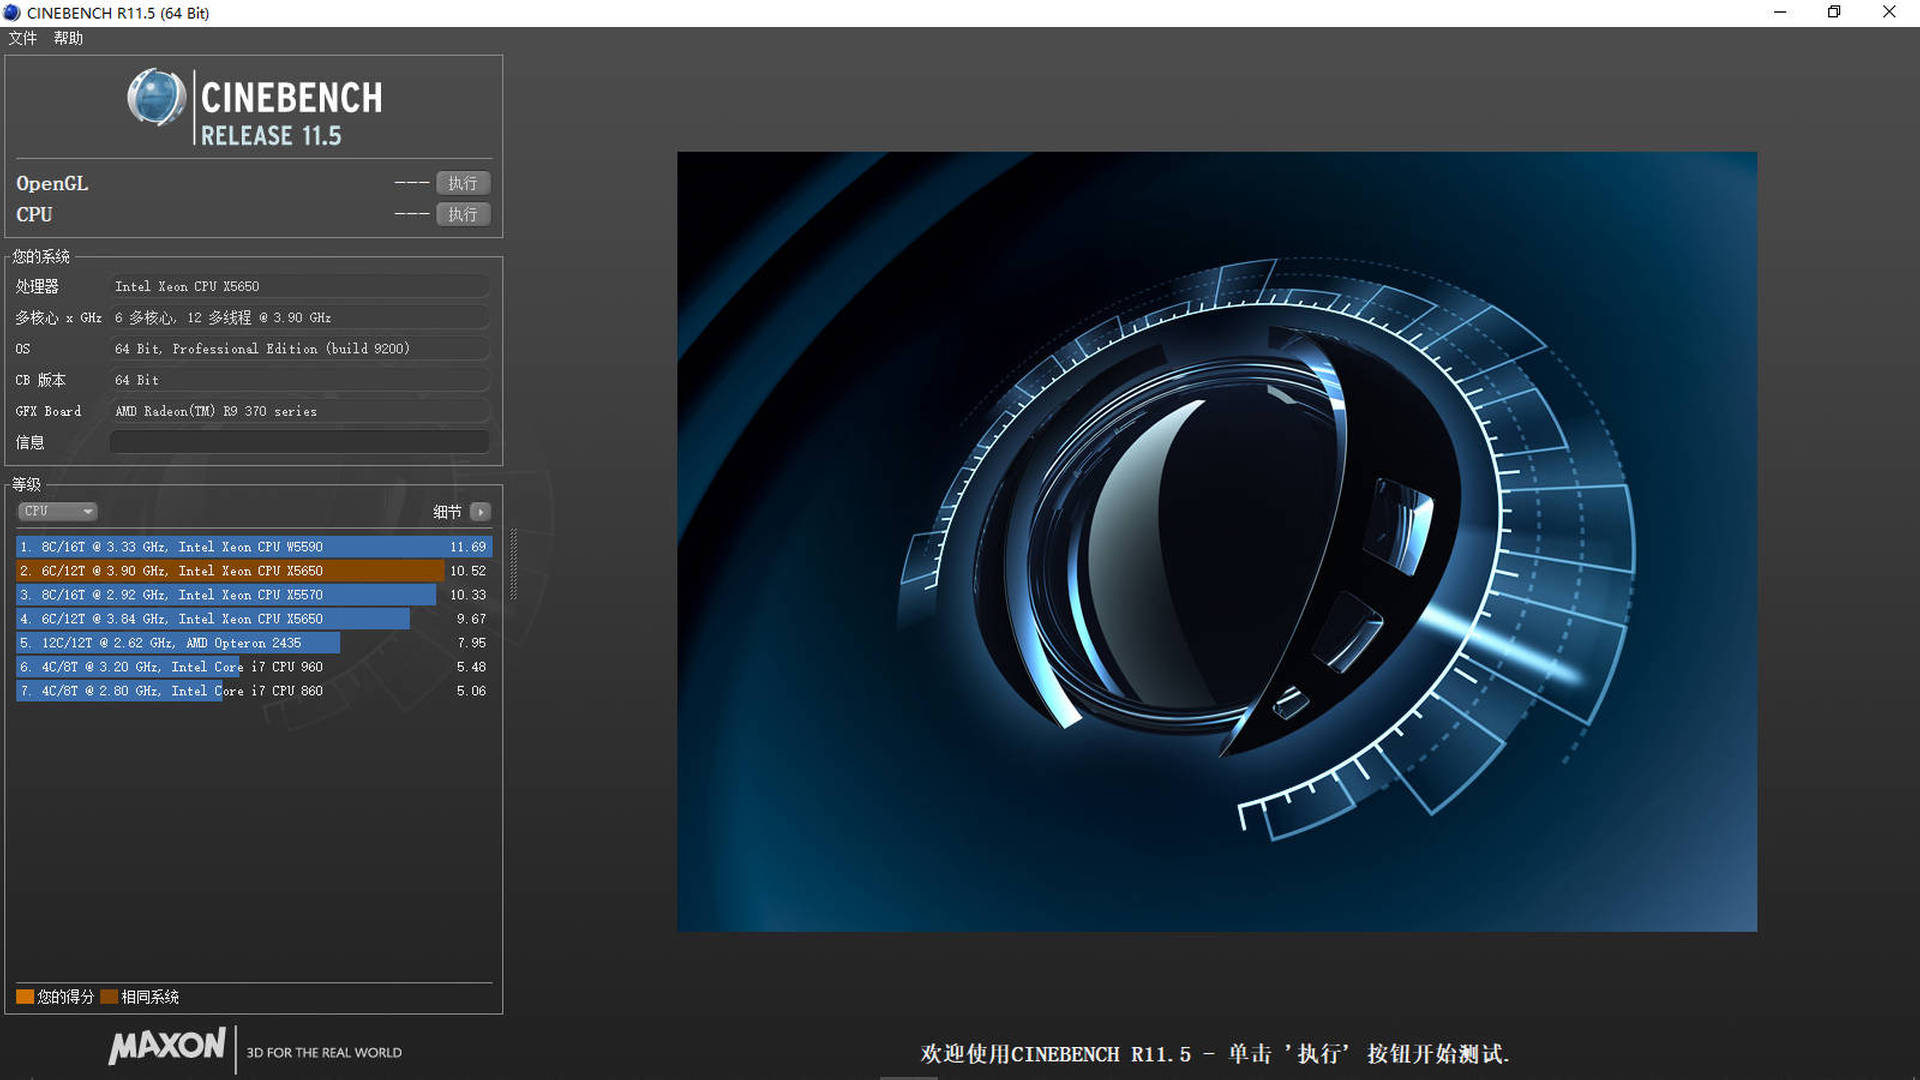The image size is (1920, 1080).
Task: Select the Core i7 CPU 860 ranking row
Action: point(253,691)
